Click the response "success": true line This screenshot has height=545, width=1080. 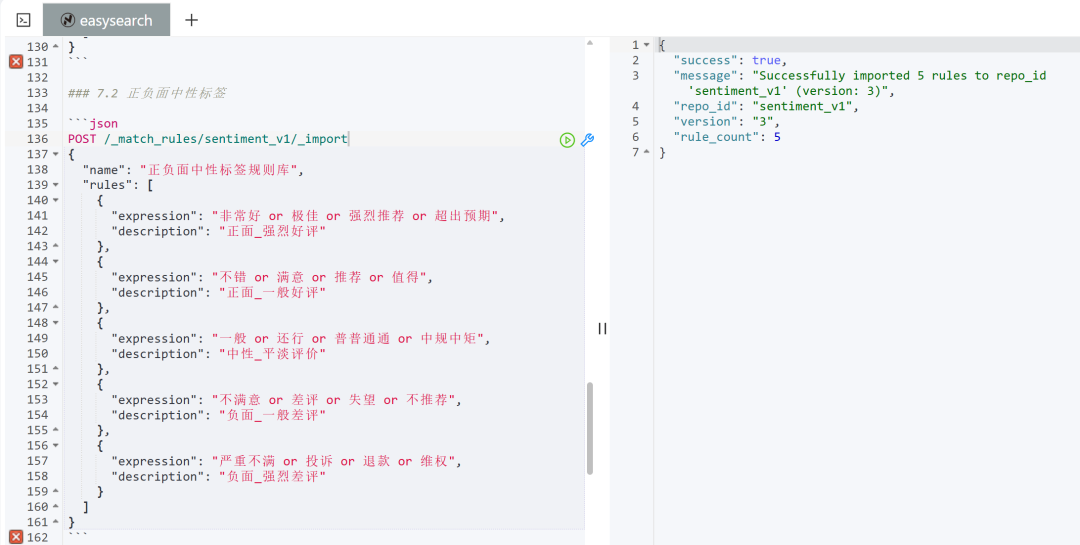coord(730,61)
